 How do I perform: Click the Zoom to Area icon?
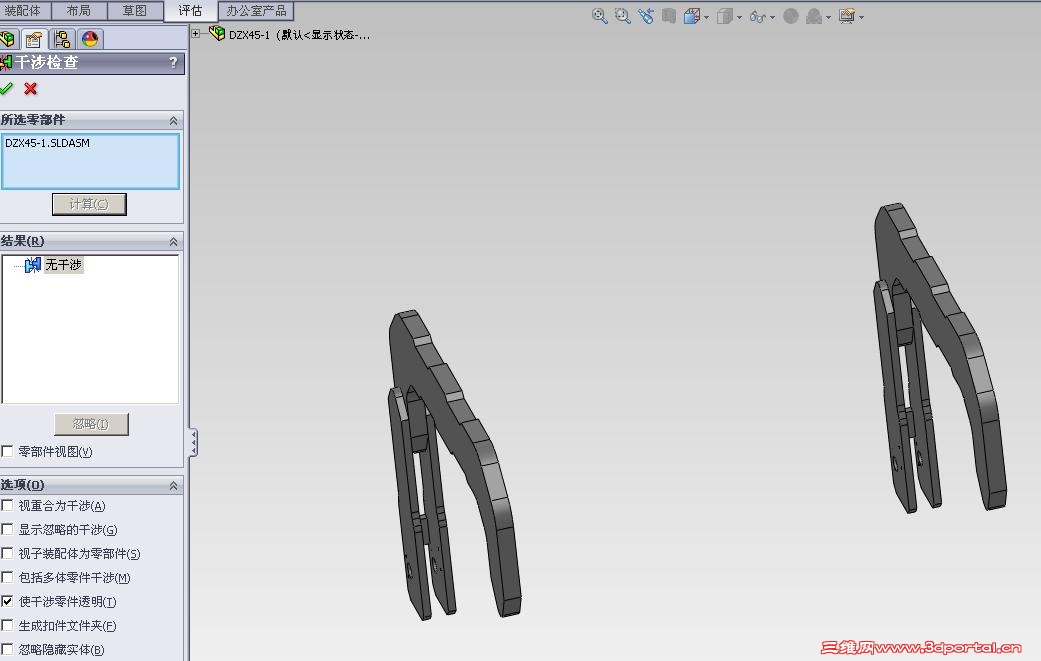click(x=622, y=17)
